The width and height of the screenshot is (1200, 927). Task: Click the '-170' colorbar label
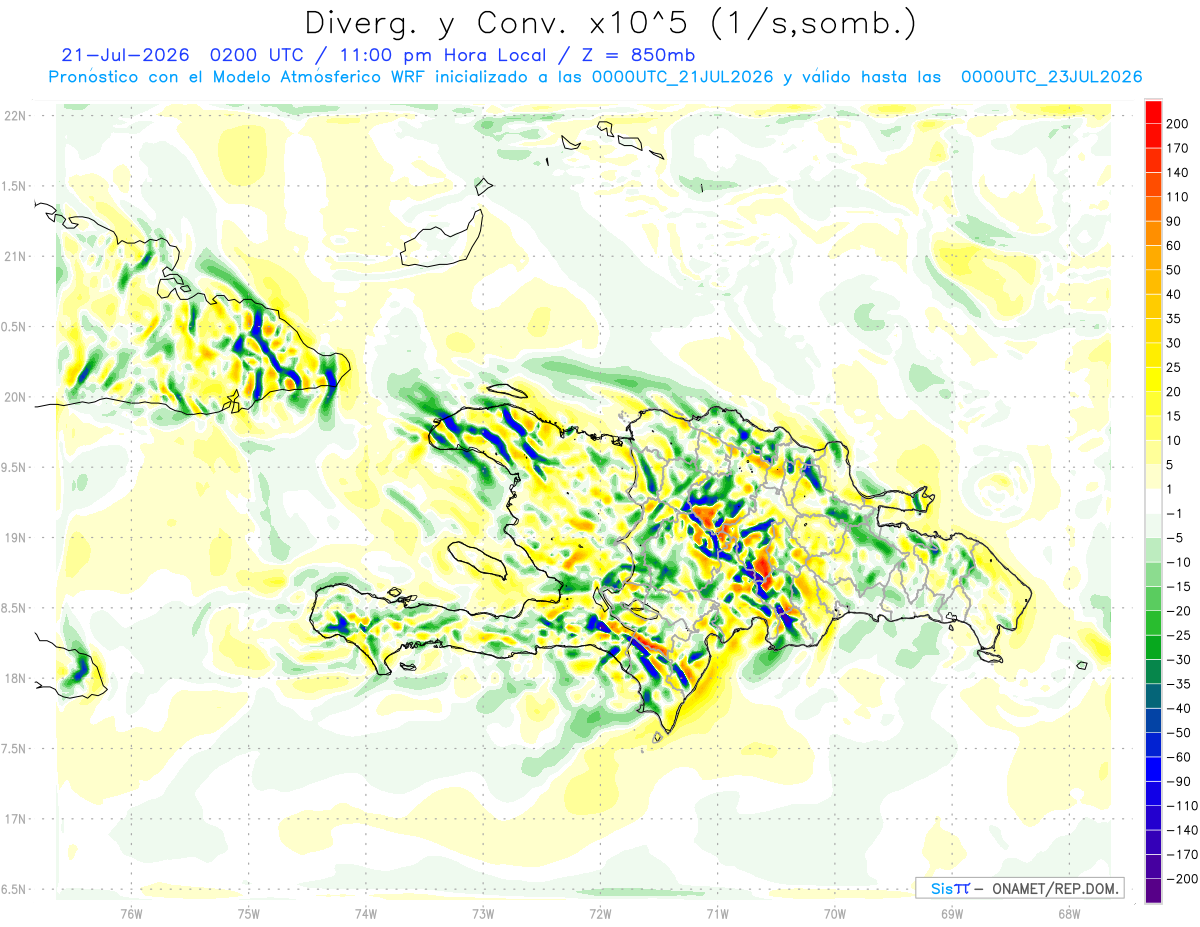(x=1183, y=855)
